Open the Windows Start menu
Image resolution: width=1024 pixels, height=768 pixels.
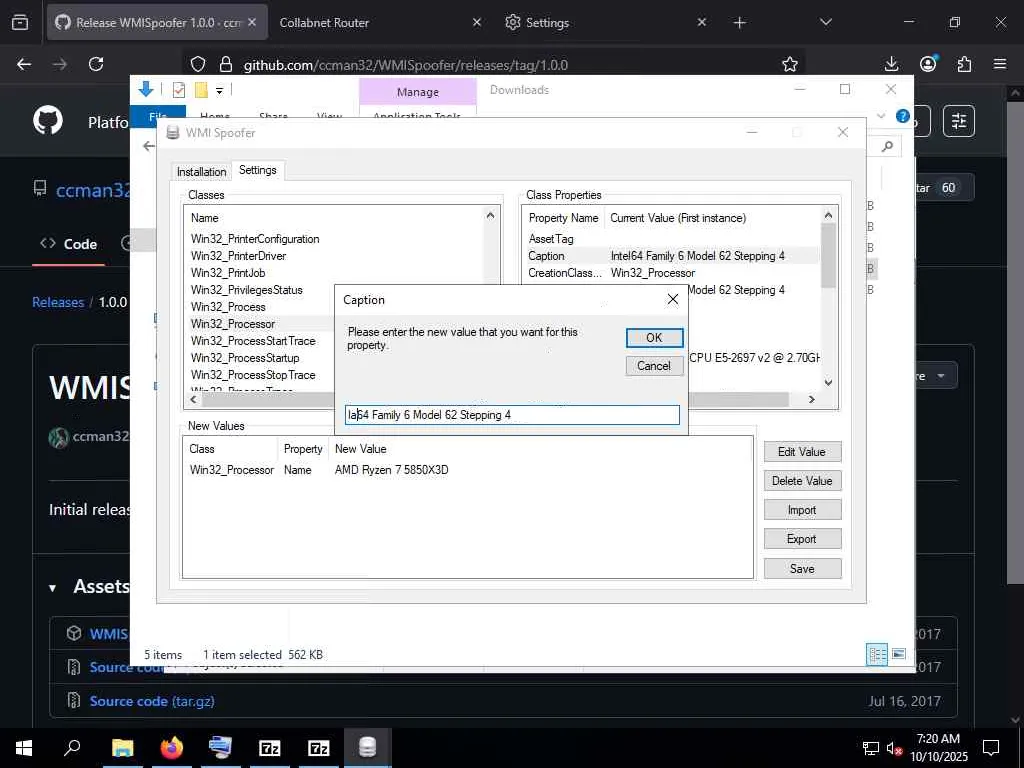[x=24, y=748]
